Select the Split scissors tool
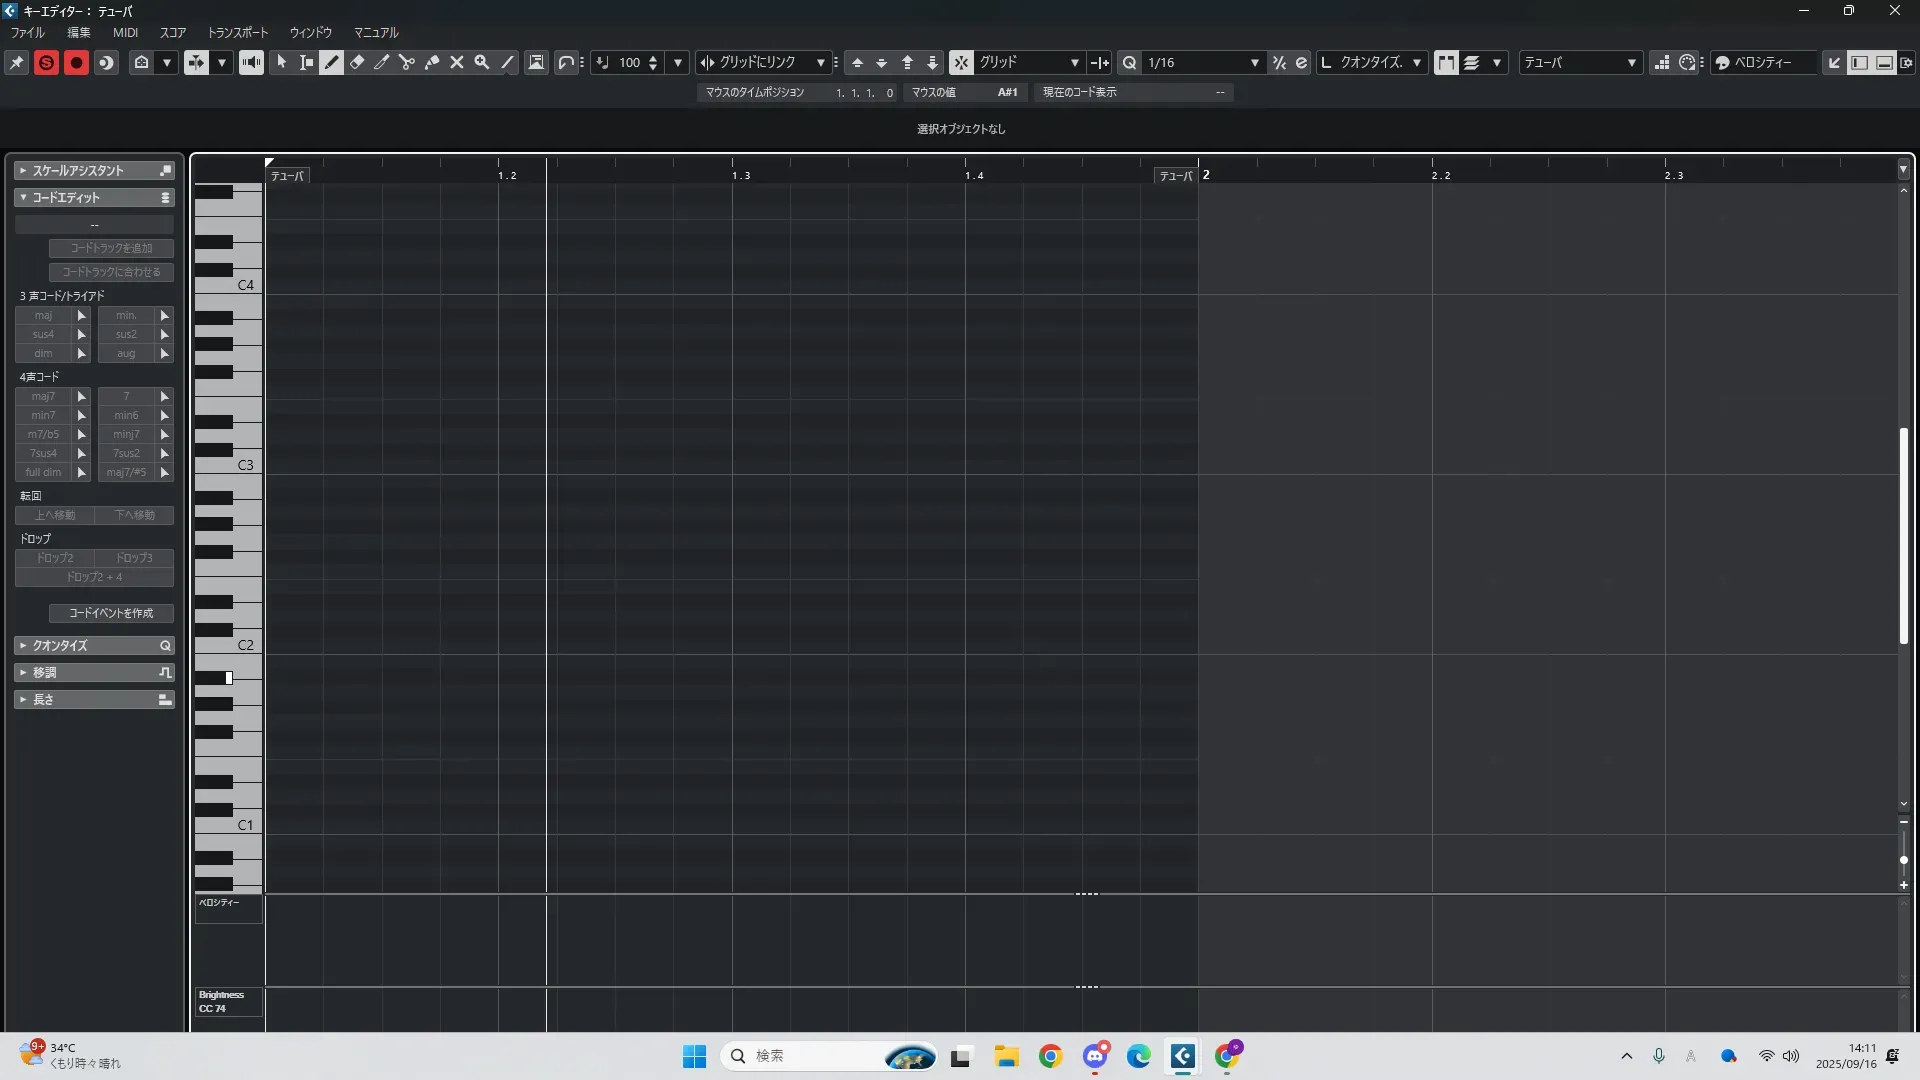 (x=407, y=62)
